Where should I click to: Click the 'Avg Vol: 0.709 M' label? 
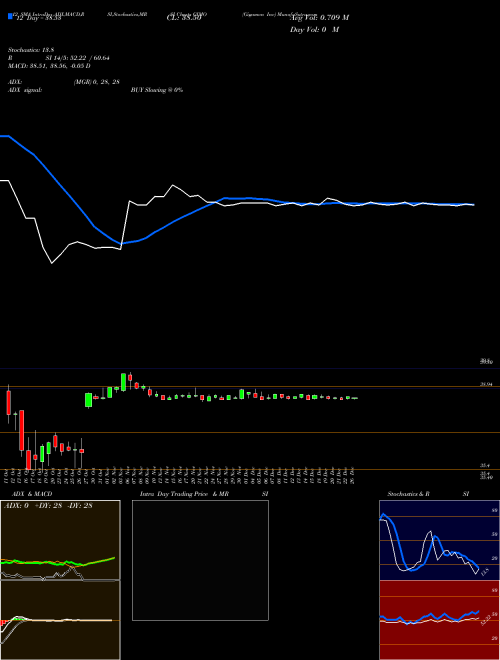[x=319, y=18]
